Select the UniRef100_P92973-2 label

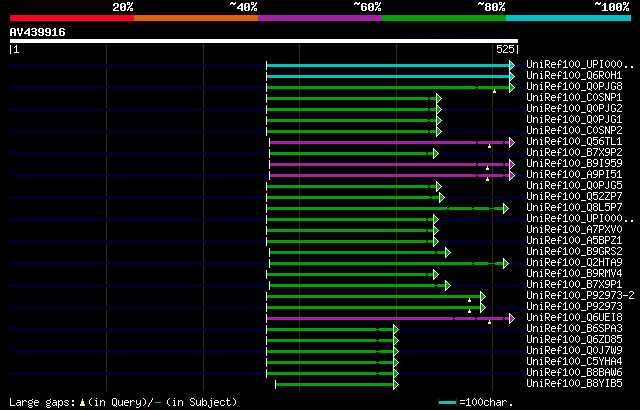click(580, 296)
